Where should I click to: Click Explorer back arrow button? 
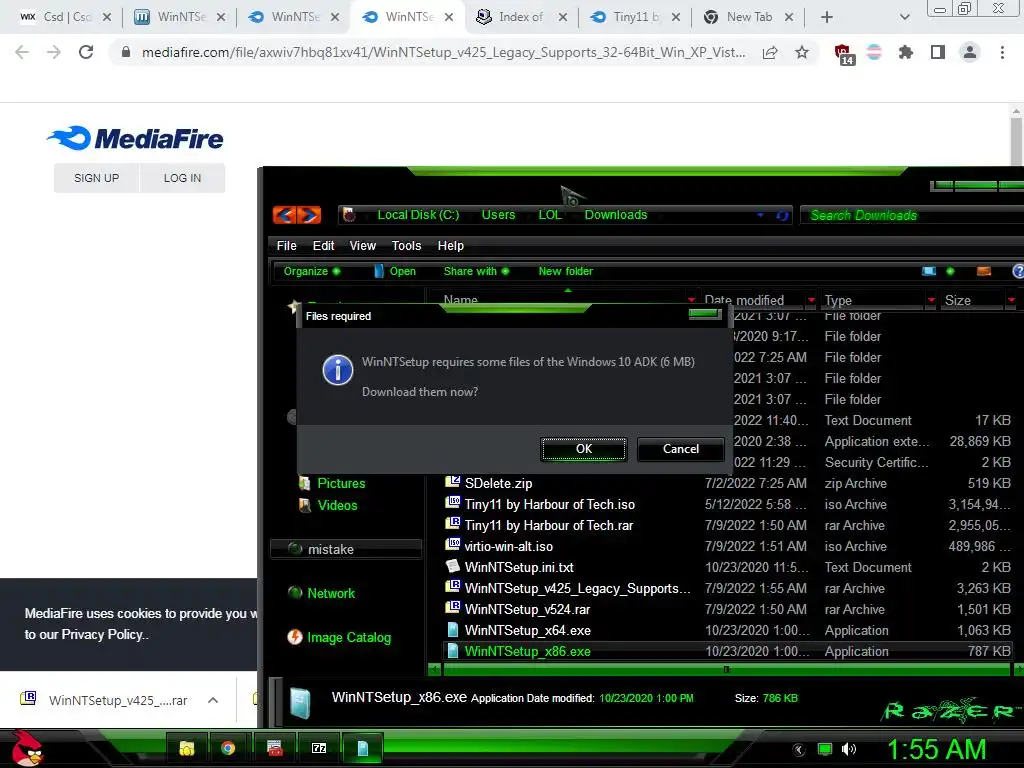(285, 215)
